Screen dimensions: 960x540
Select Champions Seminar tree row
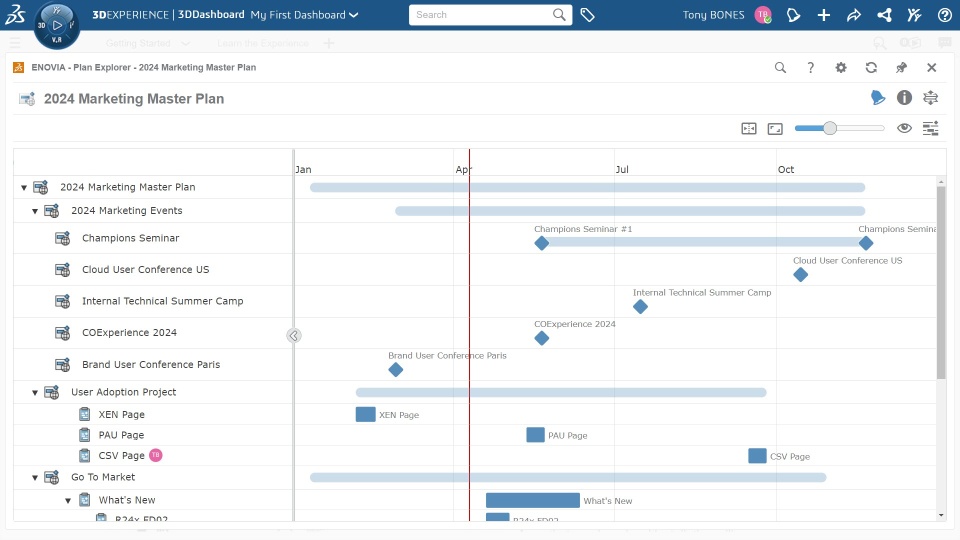pyautogui.click(x=153, y=238)
